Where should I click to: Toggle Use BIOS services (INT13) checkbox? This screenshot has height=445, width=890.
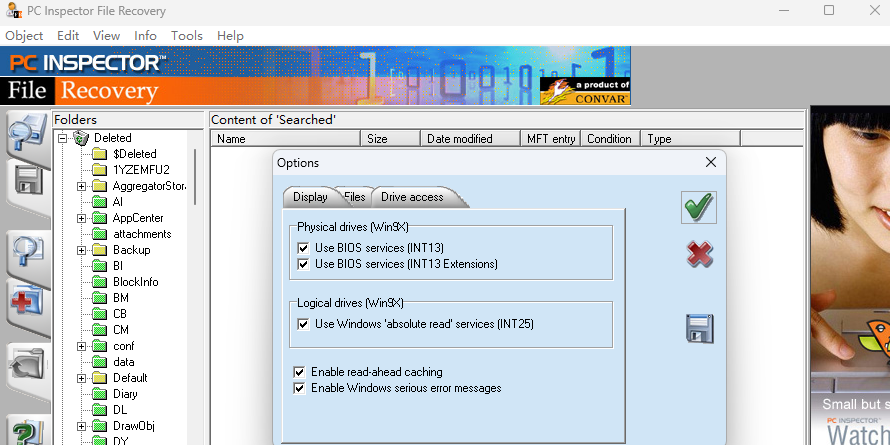pos(304,248)
